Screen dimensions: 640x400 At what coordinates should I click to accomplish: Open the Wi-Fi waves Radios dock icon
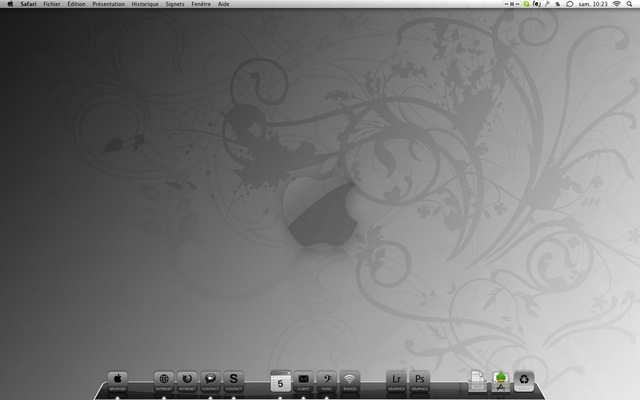350,381
